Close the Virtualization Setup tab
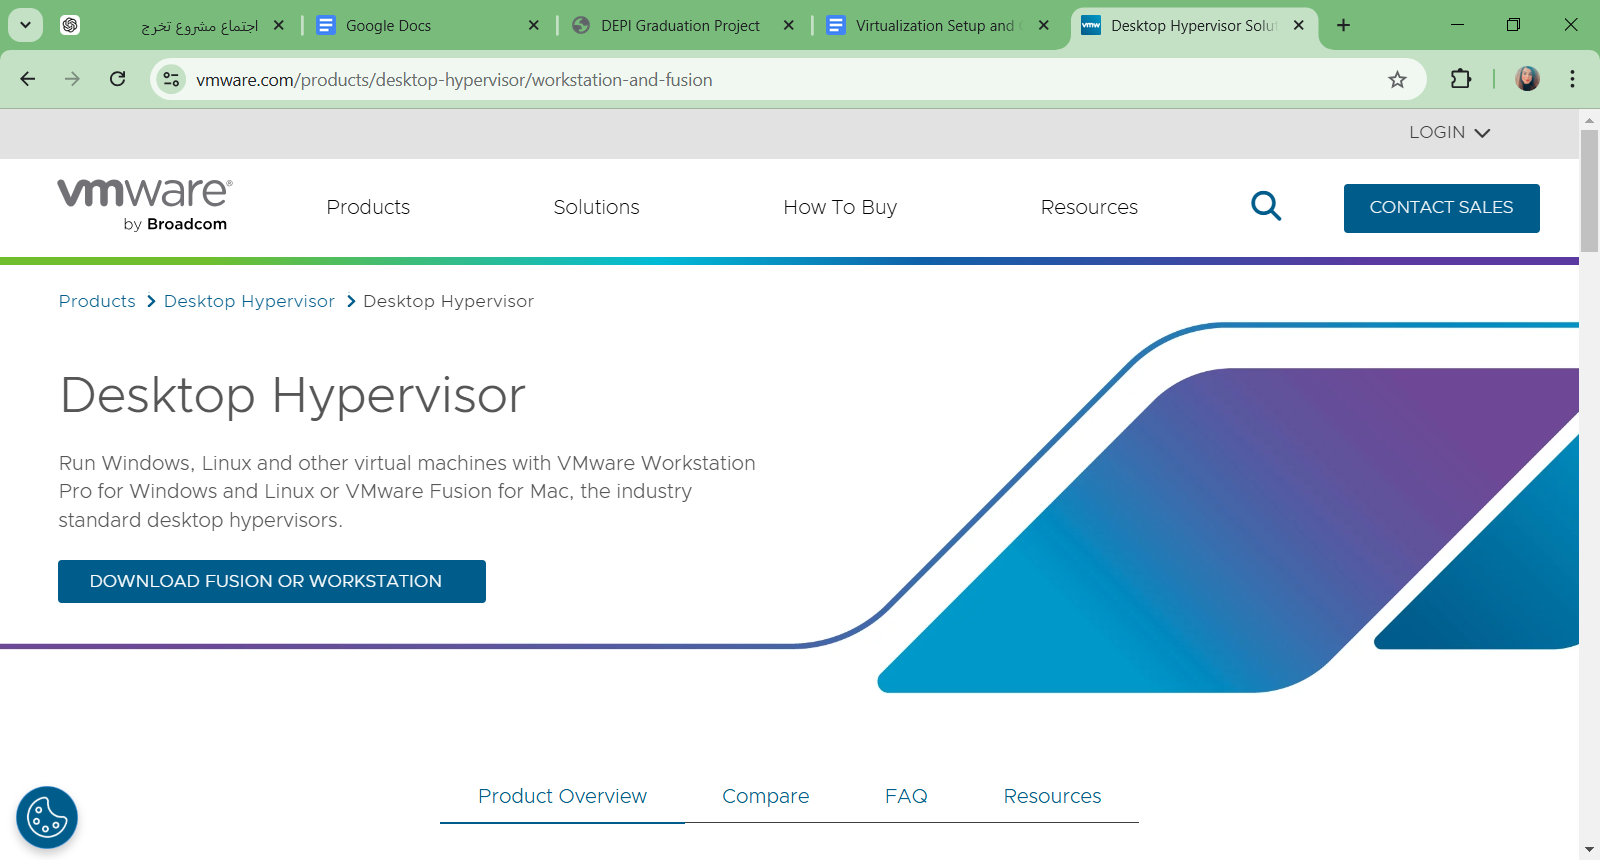The width and height of the screenshot is (1600, 860). tap(1044, 25)
